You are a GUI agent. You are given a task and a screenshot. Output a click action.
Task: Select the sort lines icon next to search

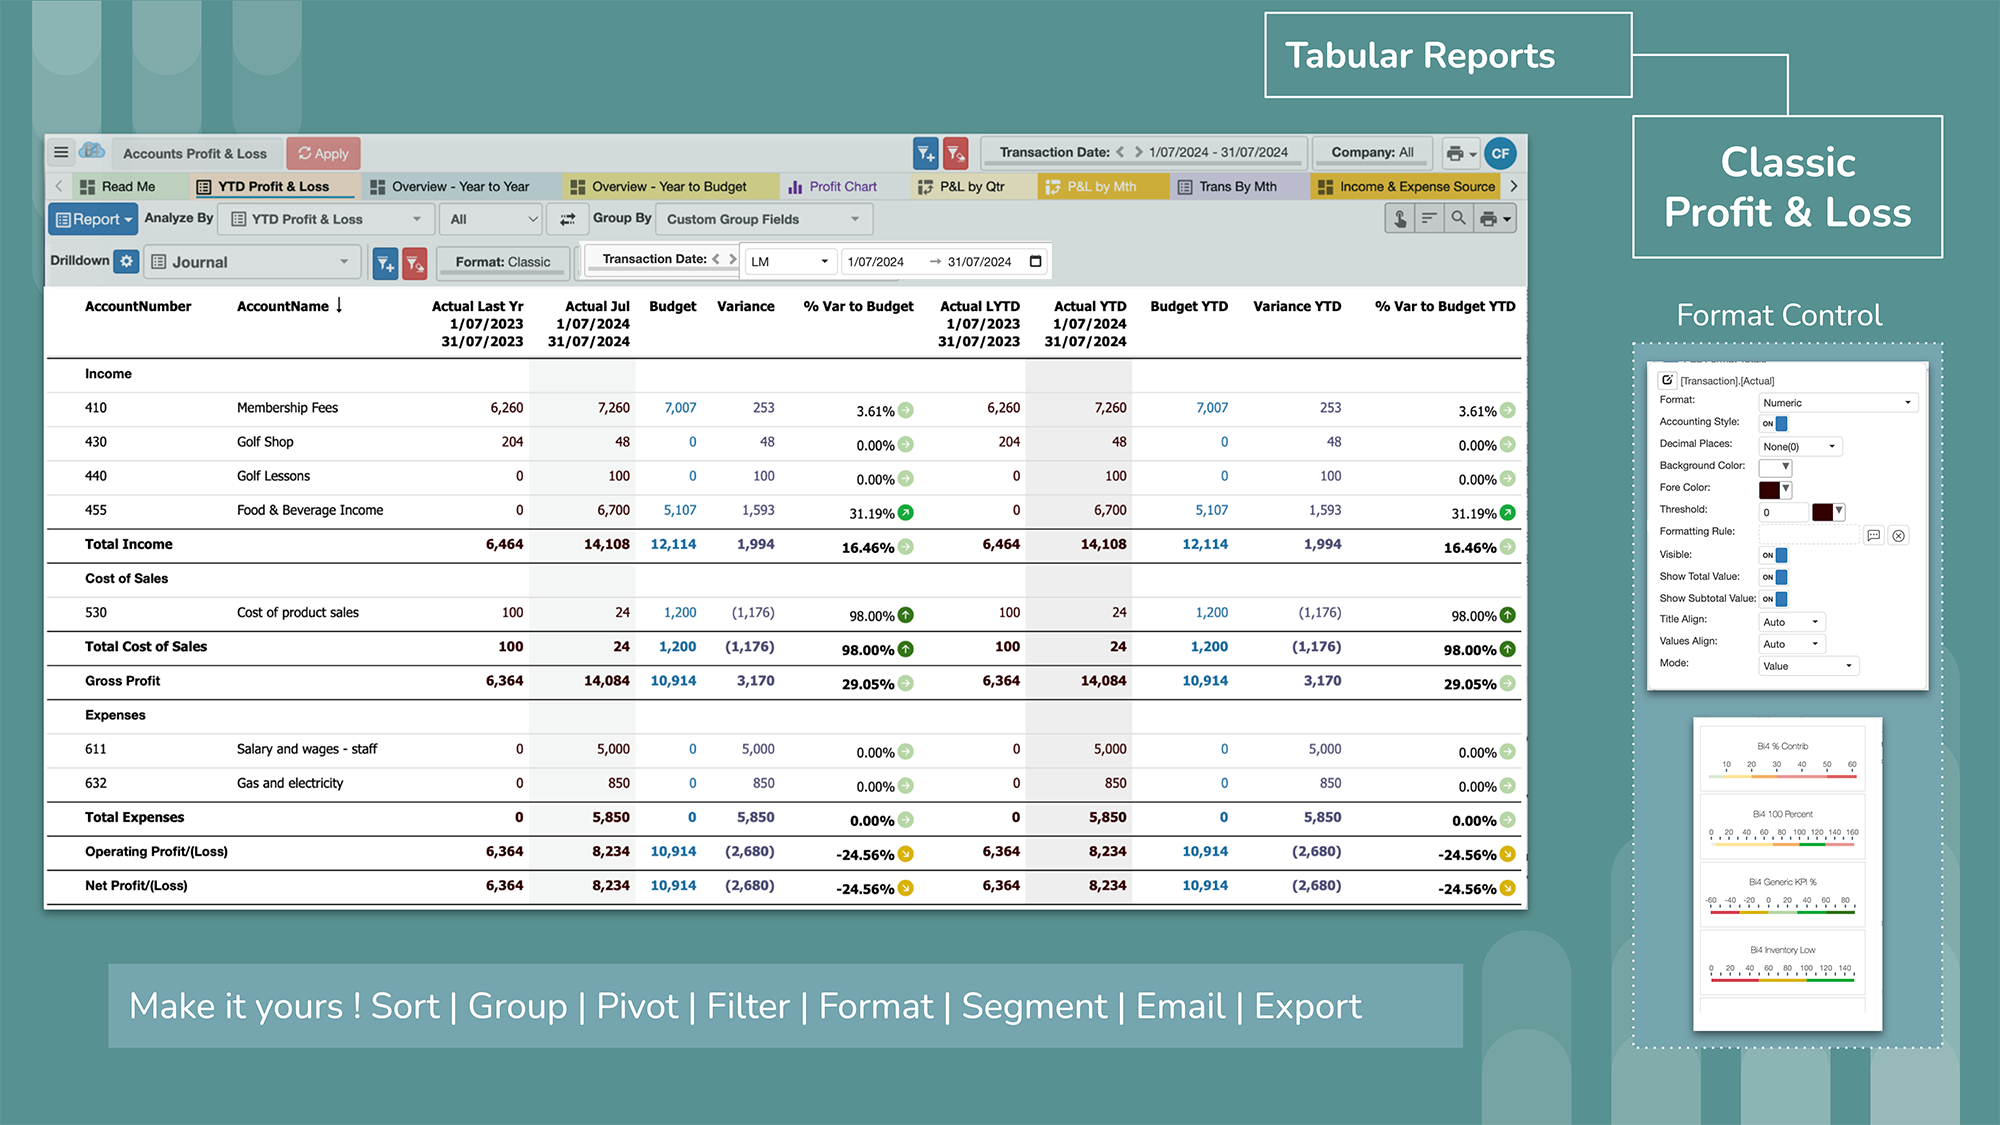(1429, 218)
